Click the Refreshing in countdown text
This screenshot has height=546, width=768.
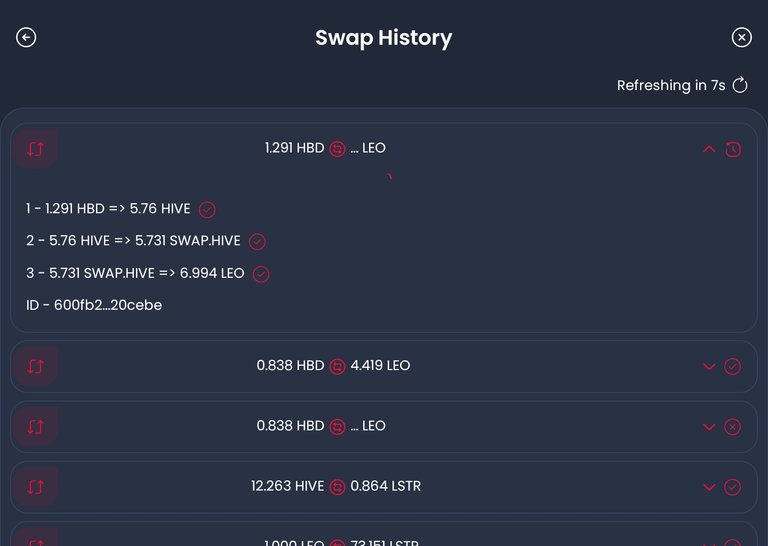point(670,85)
